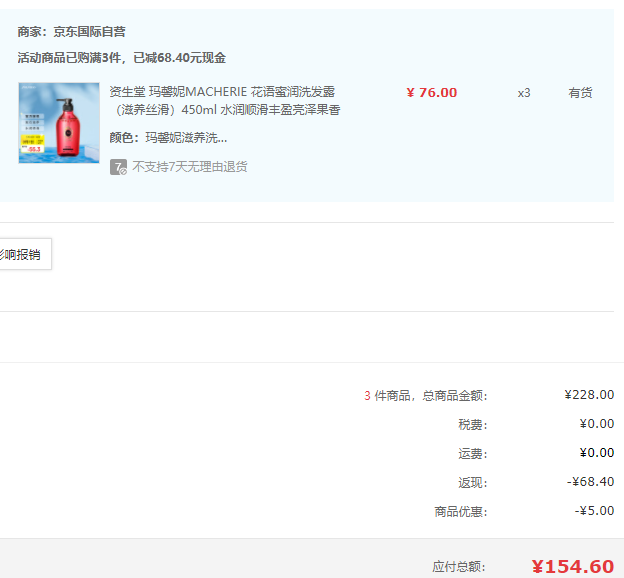Click the payable total ¥154.60
624x578 pixels.
coord(573,566)
